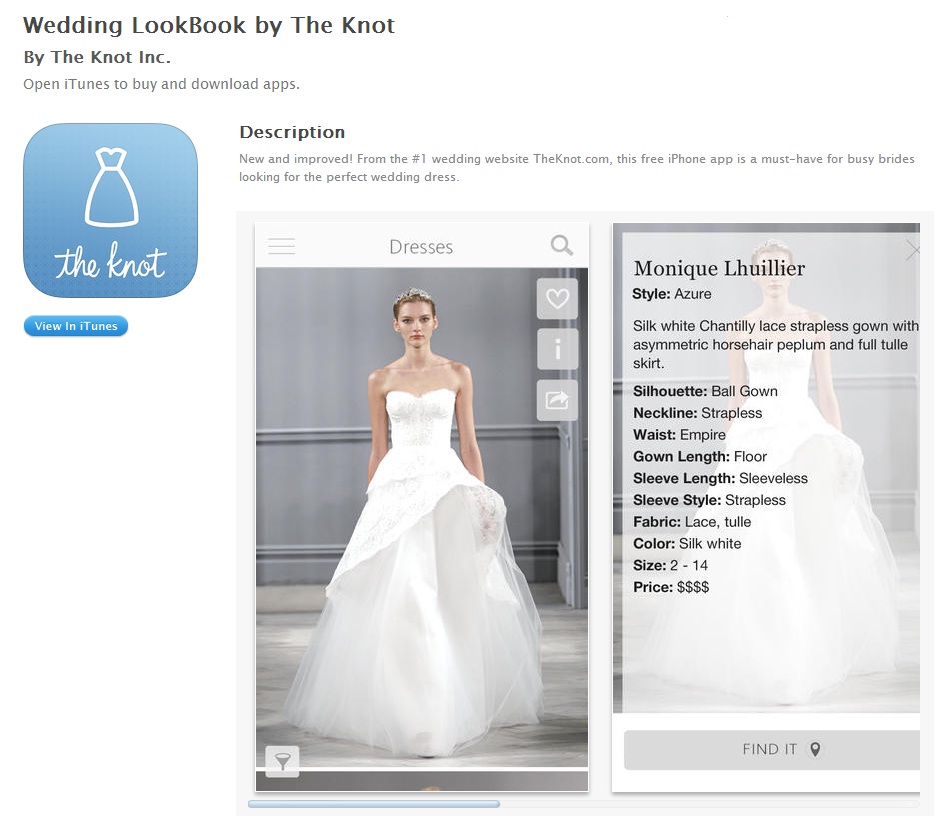This screenshot has width=937, height=818.
Task: Open the hamburger menu in Dresses screen
Action: pyautogui.click(x=281, y=246)
